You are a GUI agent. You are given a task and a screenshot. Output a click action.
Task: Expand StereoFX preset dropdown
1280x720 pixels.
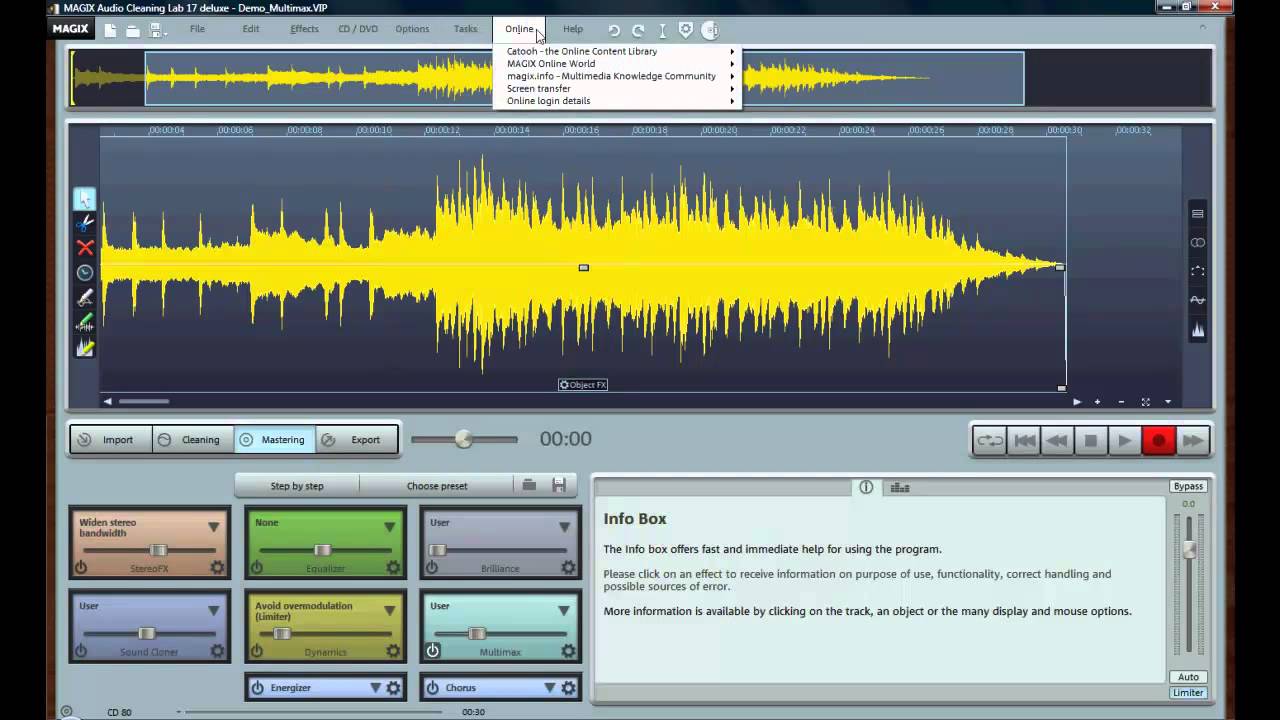tap(213, 527)
